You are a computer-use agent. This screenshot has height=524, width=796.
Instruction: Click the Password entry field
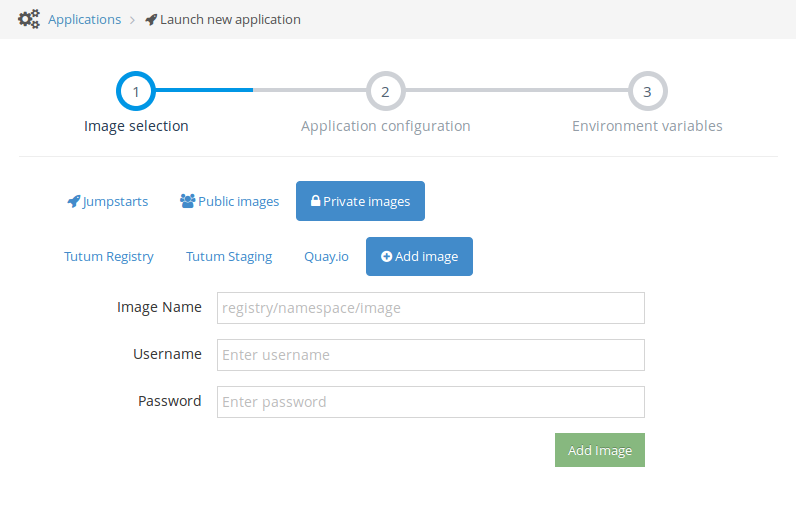coord(430,402)
